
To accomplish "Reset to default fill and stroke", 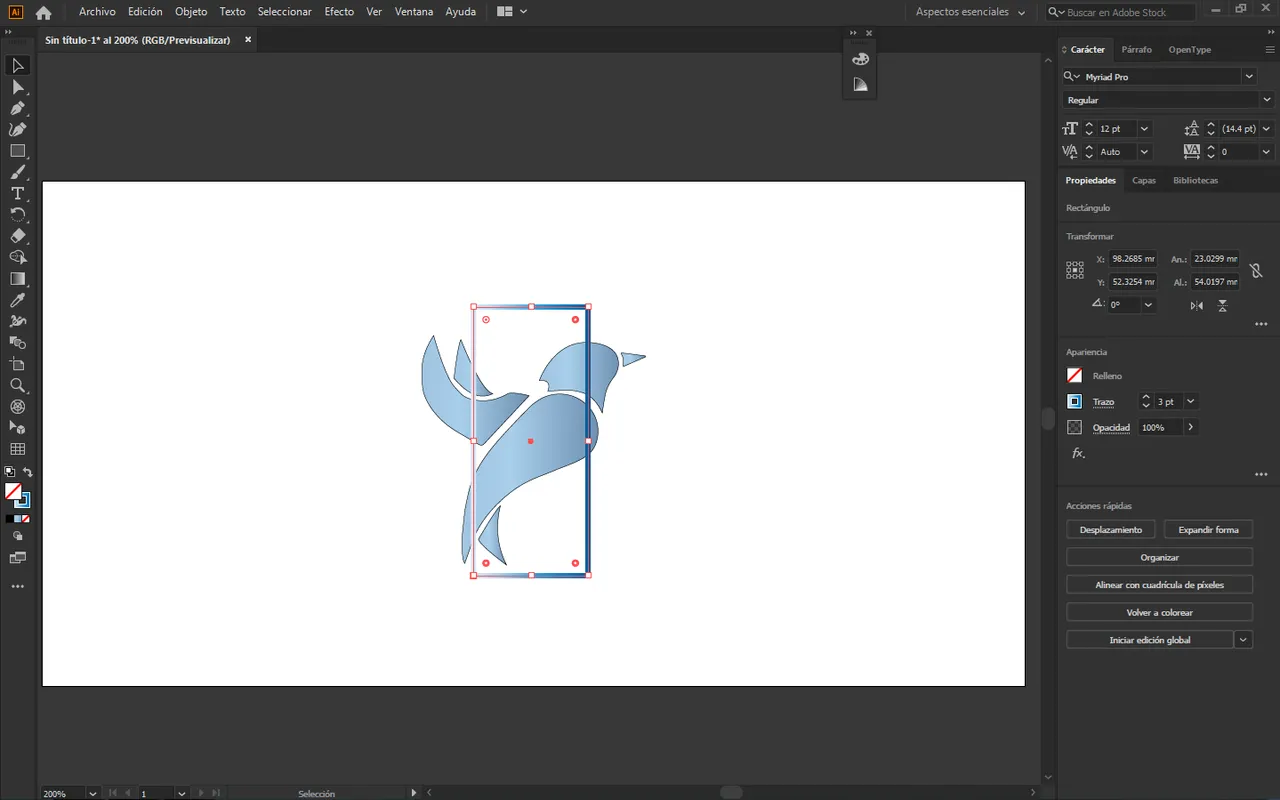I will 9,472.
